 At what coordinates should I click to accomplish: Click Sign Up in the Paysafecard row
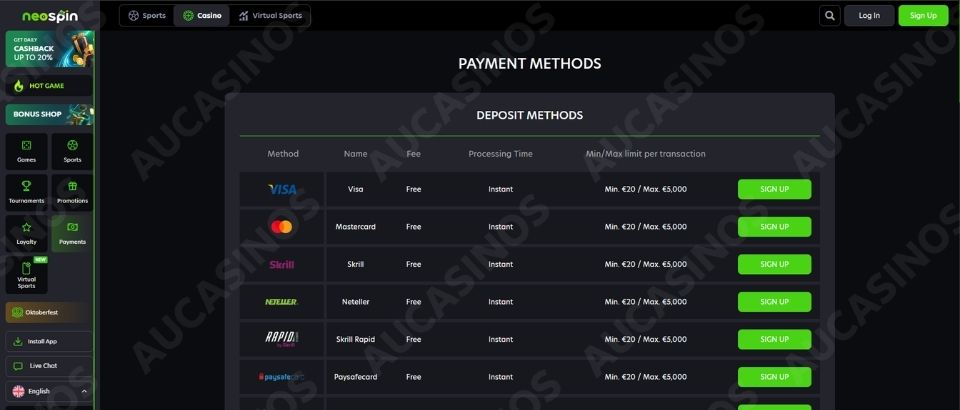(774, 377)
